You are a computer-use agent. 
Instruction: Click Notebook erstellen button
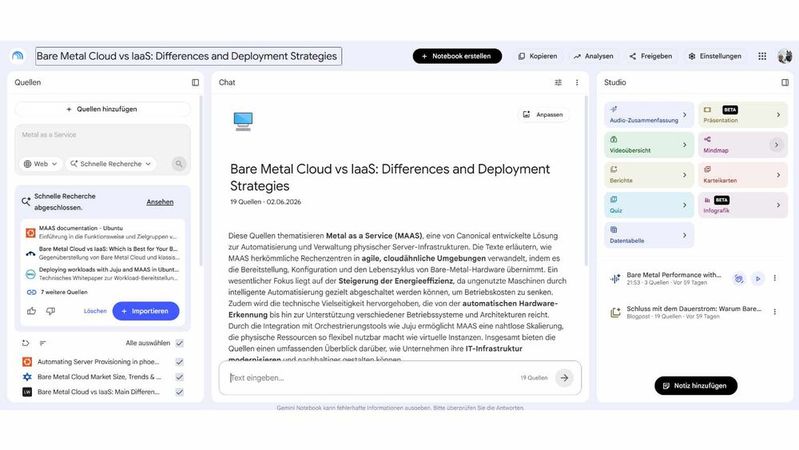(457, 56)
